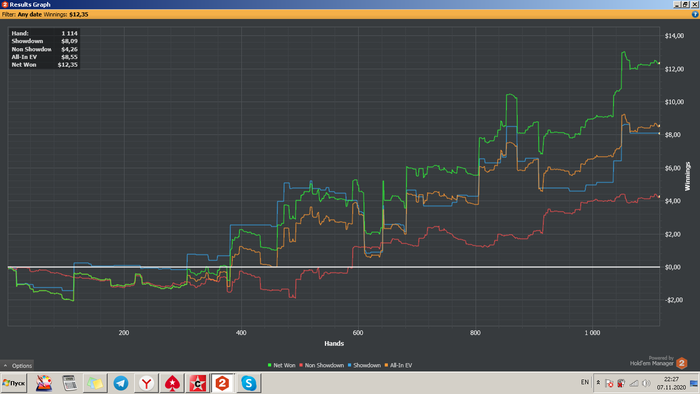Toggle the Showdown legend entry
Image resolution: width=700 pixels, height=394 pixels.
coord(364,365)
